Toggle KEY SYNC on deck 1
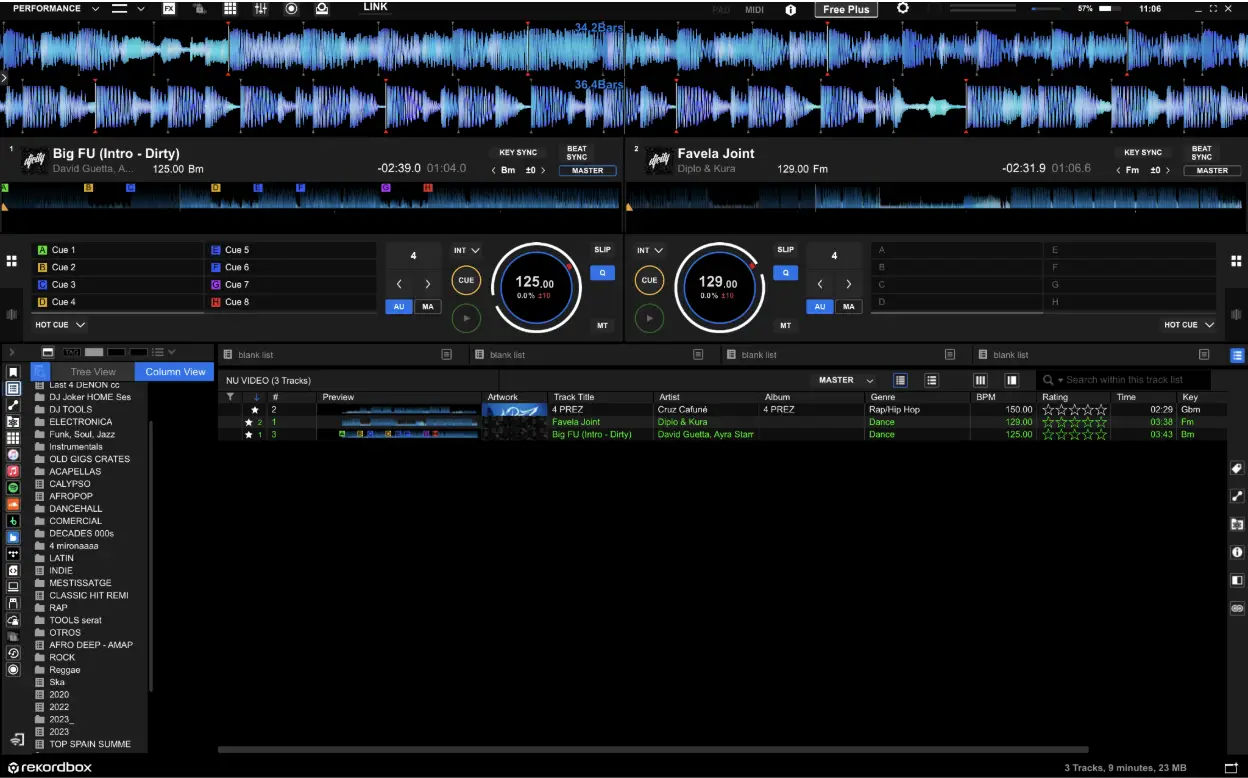 coord(518,152)
